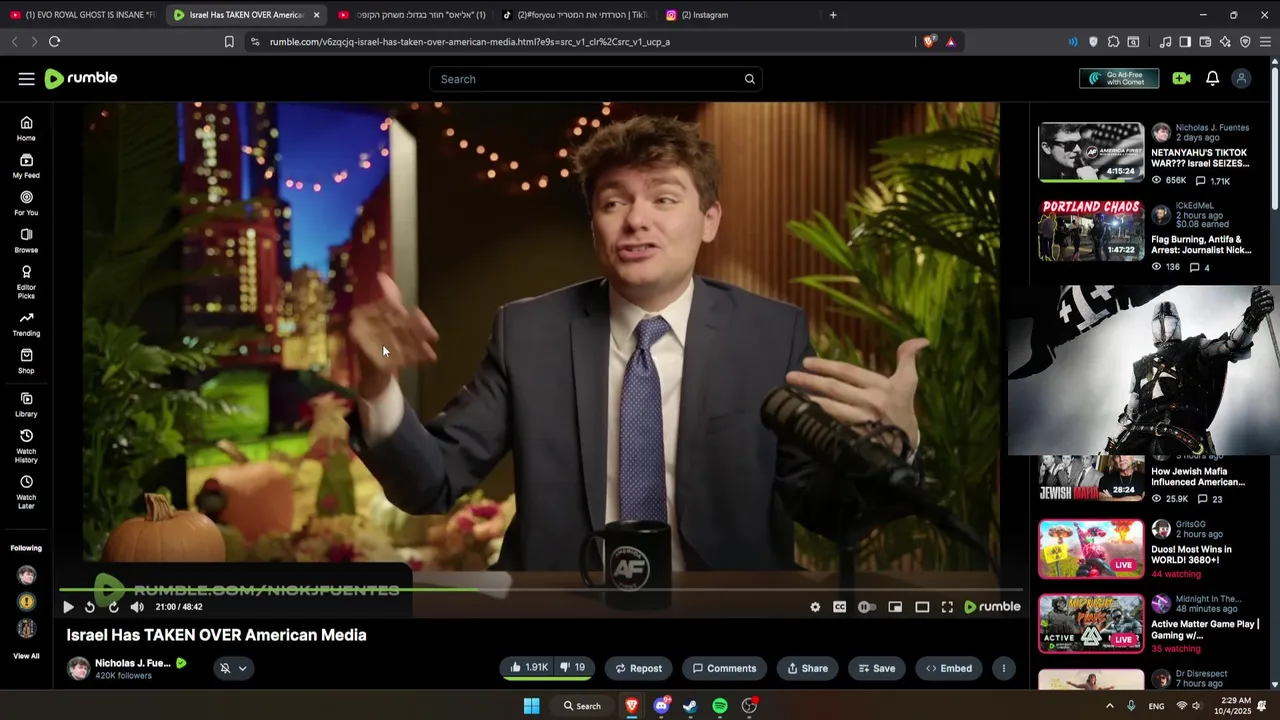Switch to EVO ROYAL GHOST browser tab
The image size is (1280, 720).
(x=82, y=15)
